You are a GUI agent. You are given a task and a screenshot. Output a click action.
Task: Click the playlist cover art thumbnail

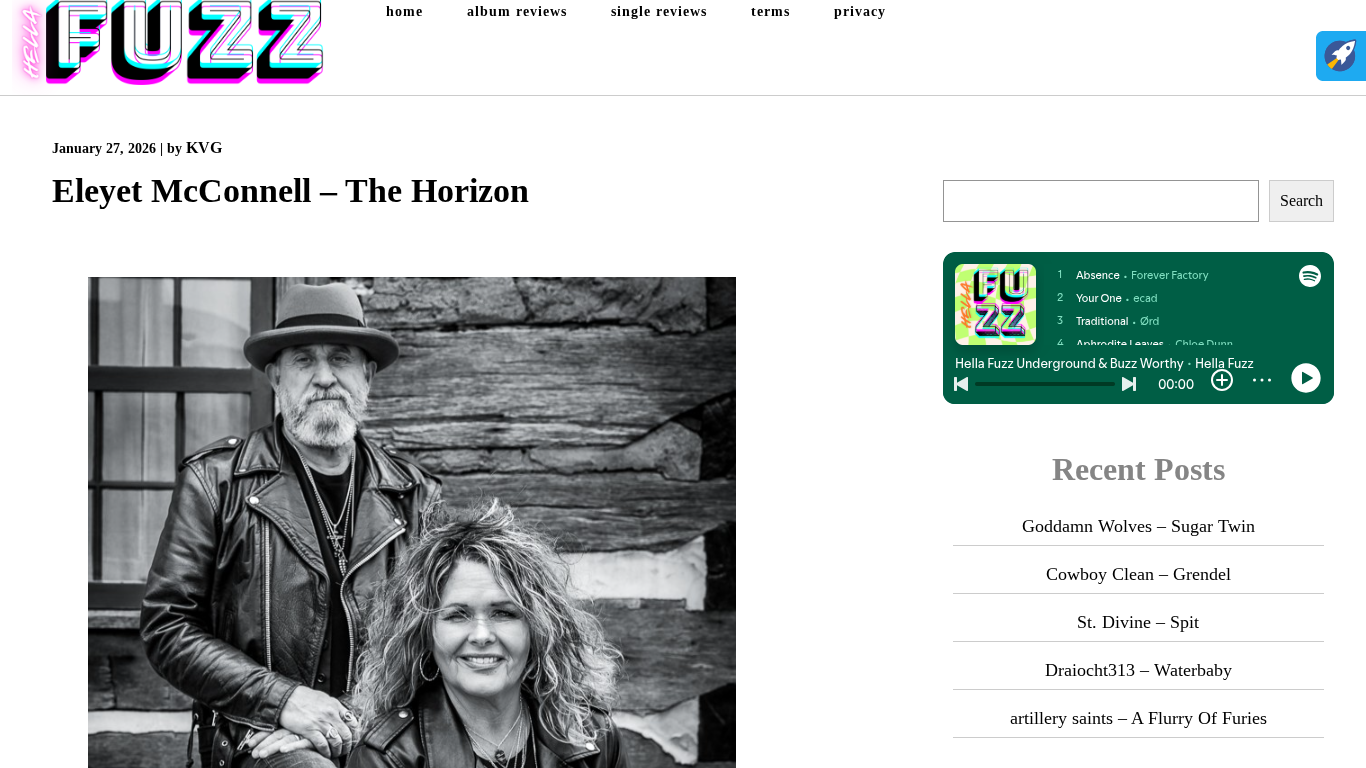(995, 304)
